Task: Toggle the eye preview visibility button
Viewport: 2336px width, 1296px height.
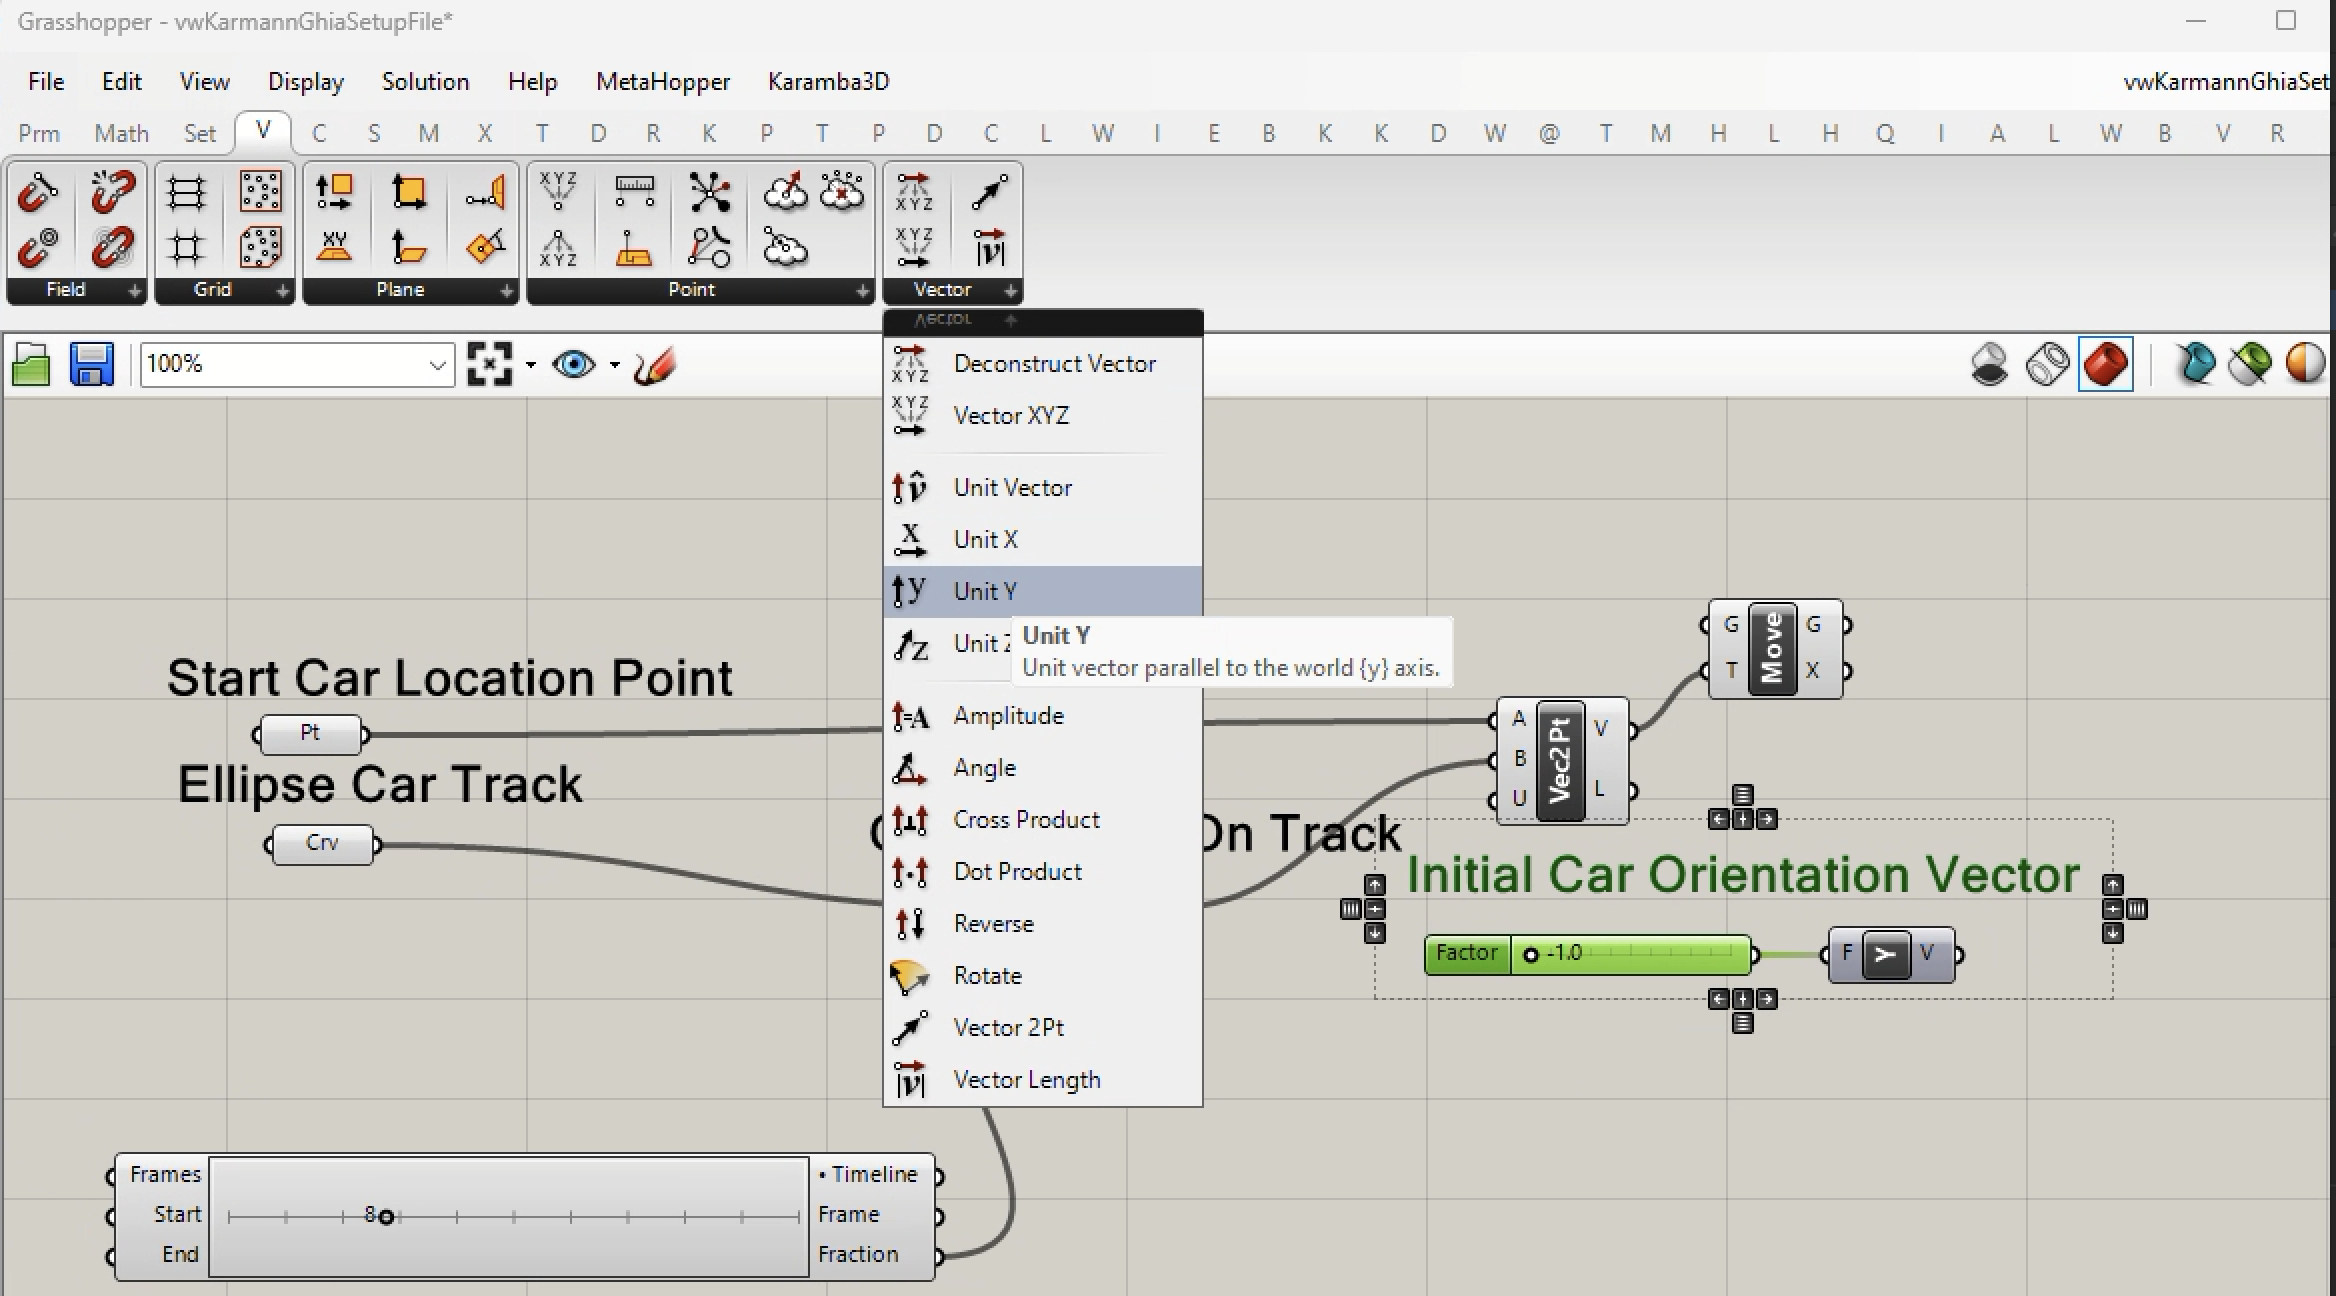Action: [574, 364]
